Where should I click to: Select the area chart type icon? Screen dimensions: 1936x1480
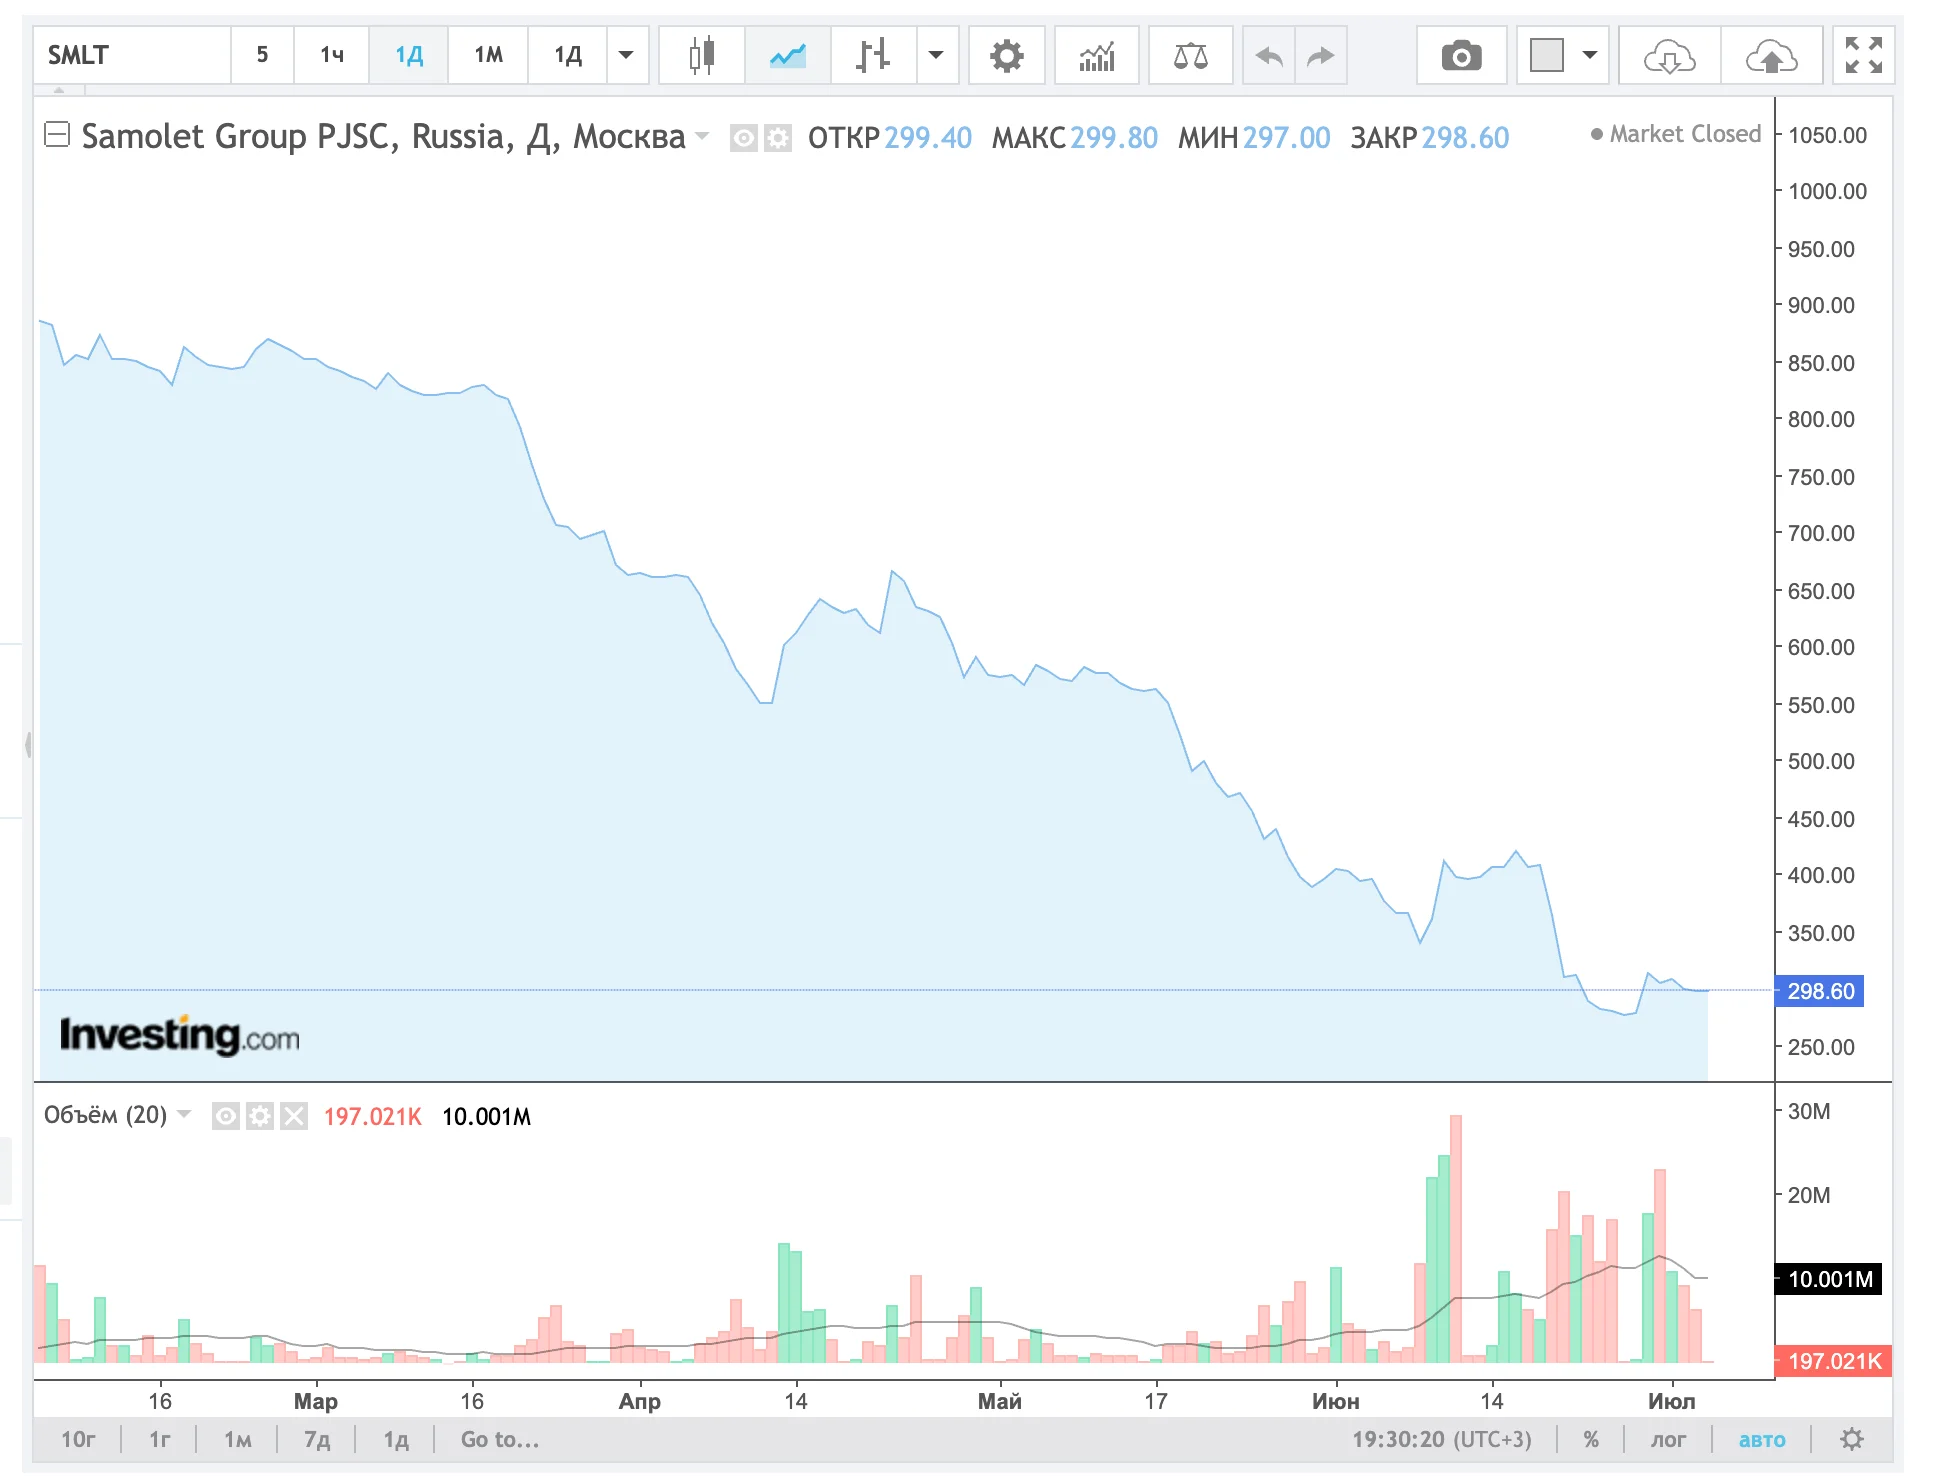[788, 55]
